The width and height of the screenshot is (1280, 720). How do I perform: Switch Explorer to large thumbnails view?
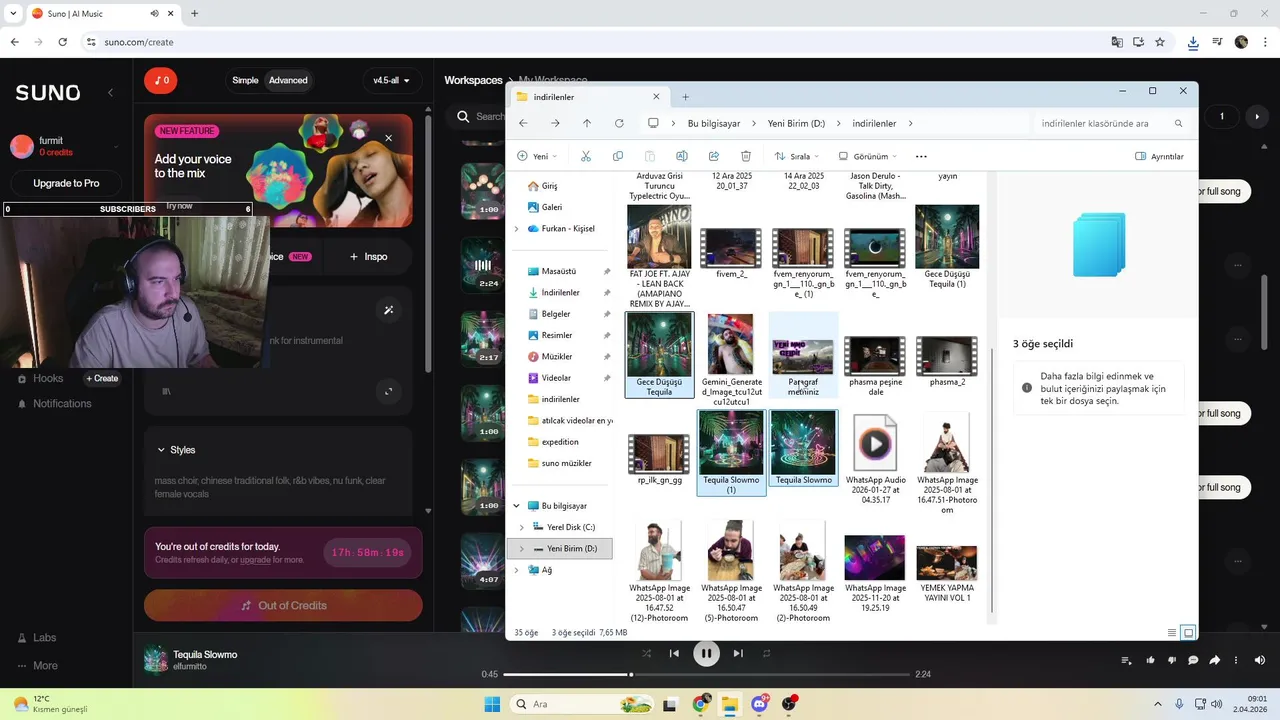[x=1188, y=632]
